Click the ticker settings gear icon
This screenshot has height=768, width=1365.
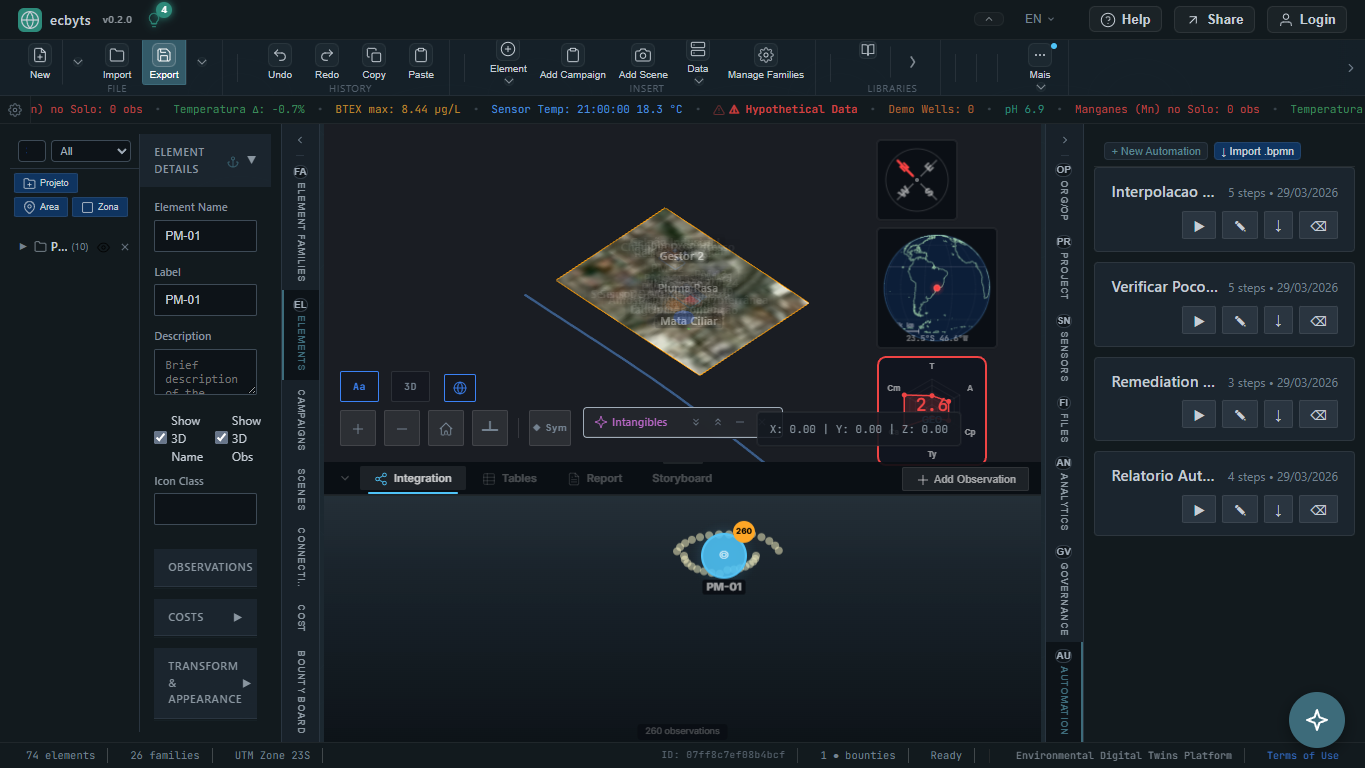click(15, 109)
